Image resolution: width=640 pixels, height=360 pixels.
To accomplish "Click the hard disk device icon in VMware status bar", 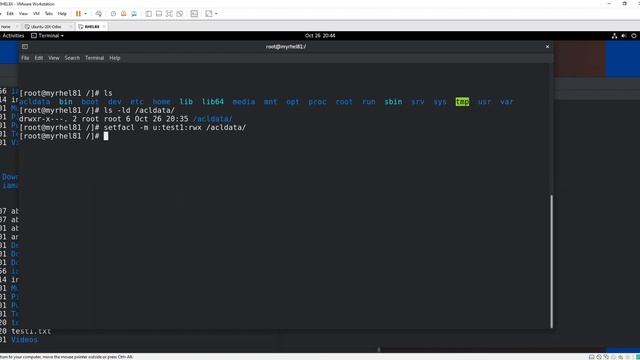I will (x=591, y=357).
